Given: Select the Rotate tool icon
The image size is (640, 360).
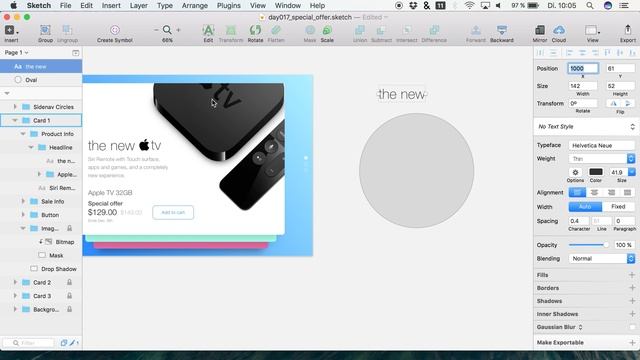Looking at the screenshot, I should tap(255, 30).
